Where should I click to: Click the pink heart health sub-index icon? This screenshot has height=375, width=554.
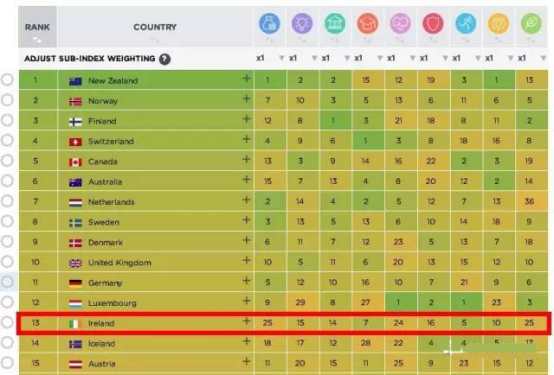400,24
